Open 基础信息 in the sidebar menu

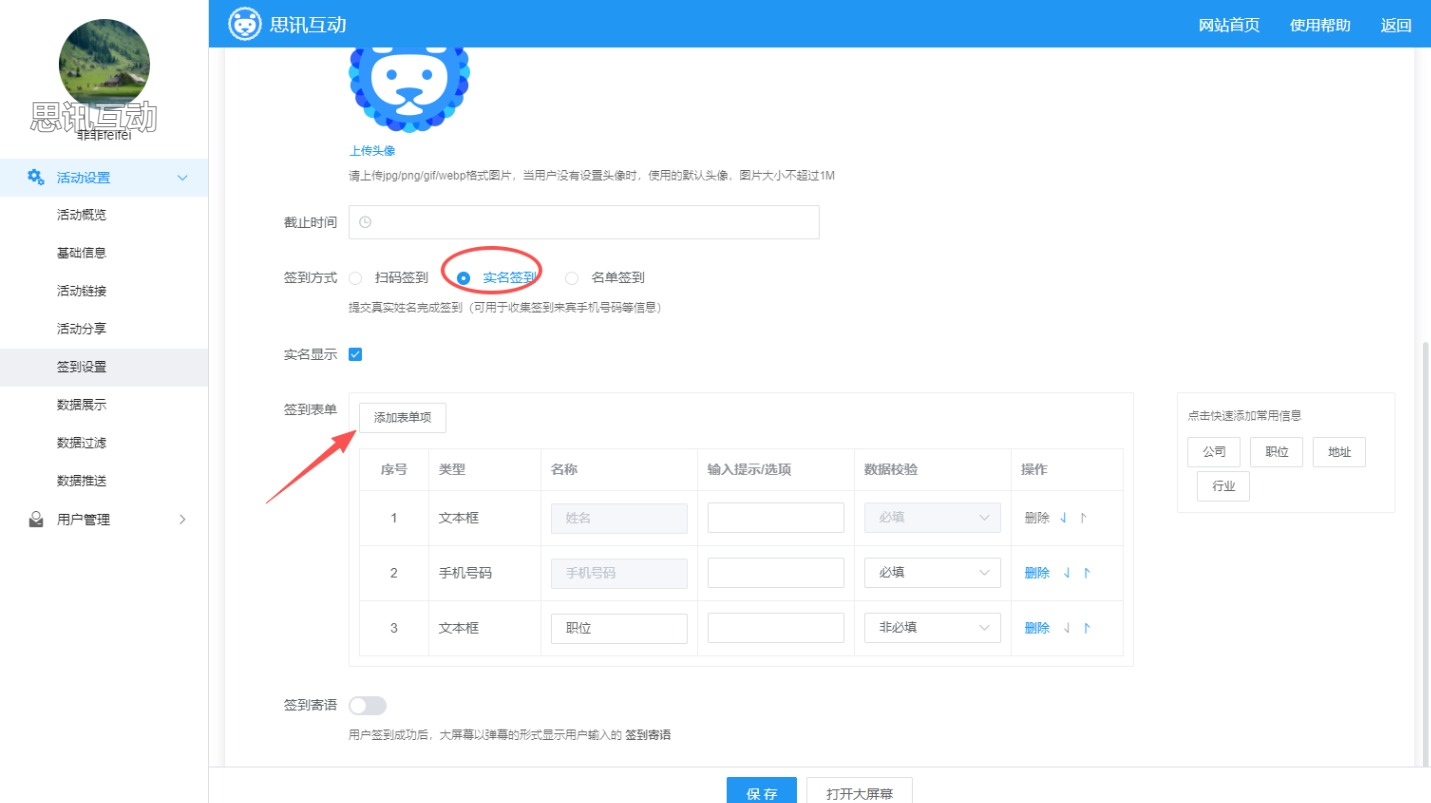[82, 253]
